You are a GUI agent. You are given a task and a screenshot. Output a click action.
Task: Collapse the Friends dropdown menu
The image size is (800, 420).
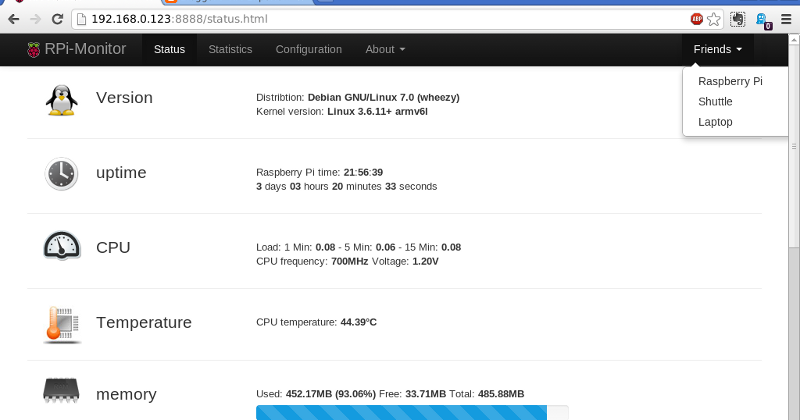point(717,50)
